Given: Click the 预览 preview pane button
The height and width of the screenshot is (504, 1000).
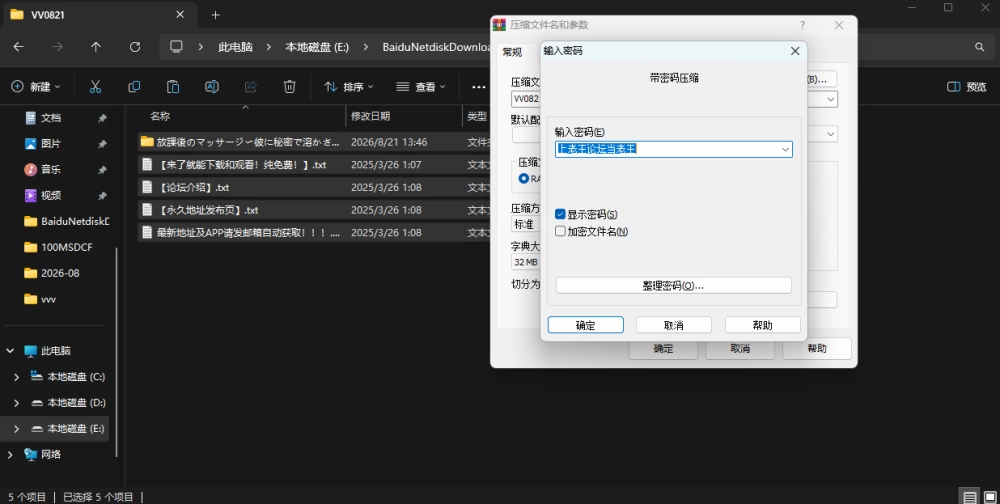Looking at the screenshot, I should [x=967, y=87].
